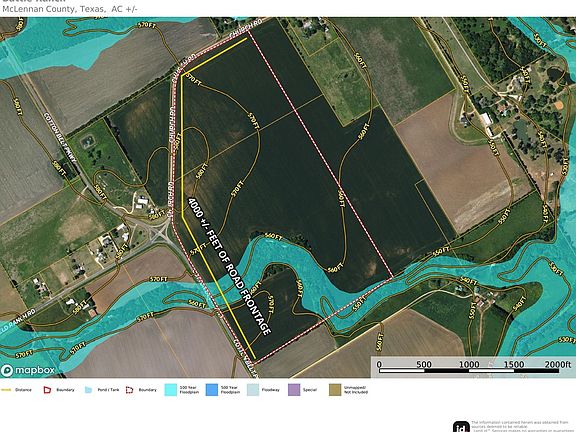Screen dimensions: 576x432
Task: Click the mapbox logo on the map
Action: tap(28, 370)
